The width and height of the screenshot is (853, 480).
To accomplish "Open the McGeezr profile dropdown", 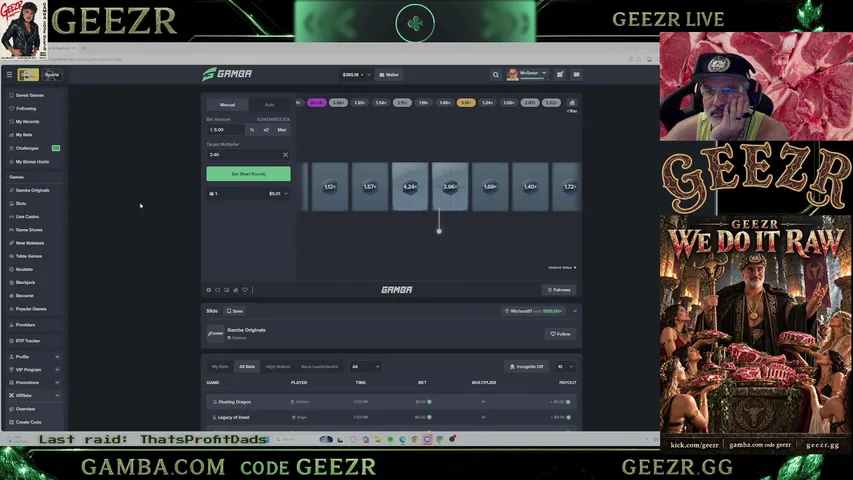I will click(527, 74).
